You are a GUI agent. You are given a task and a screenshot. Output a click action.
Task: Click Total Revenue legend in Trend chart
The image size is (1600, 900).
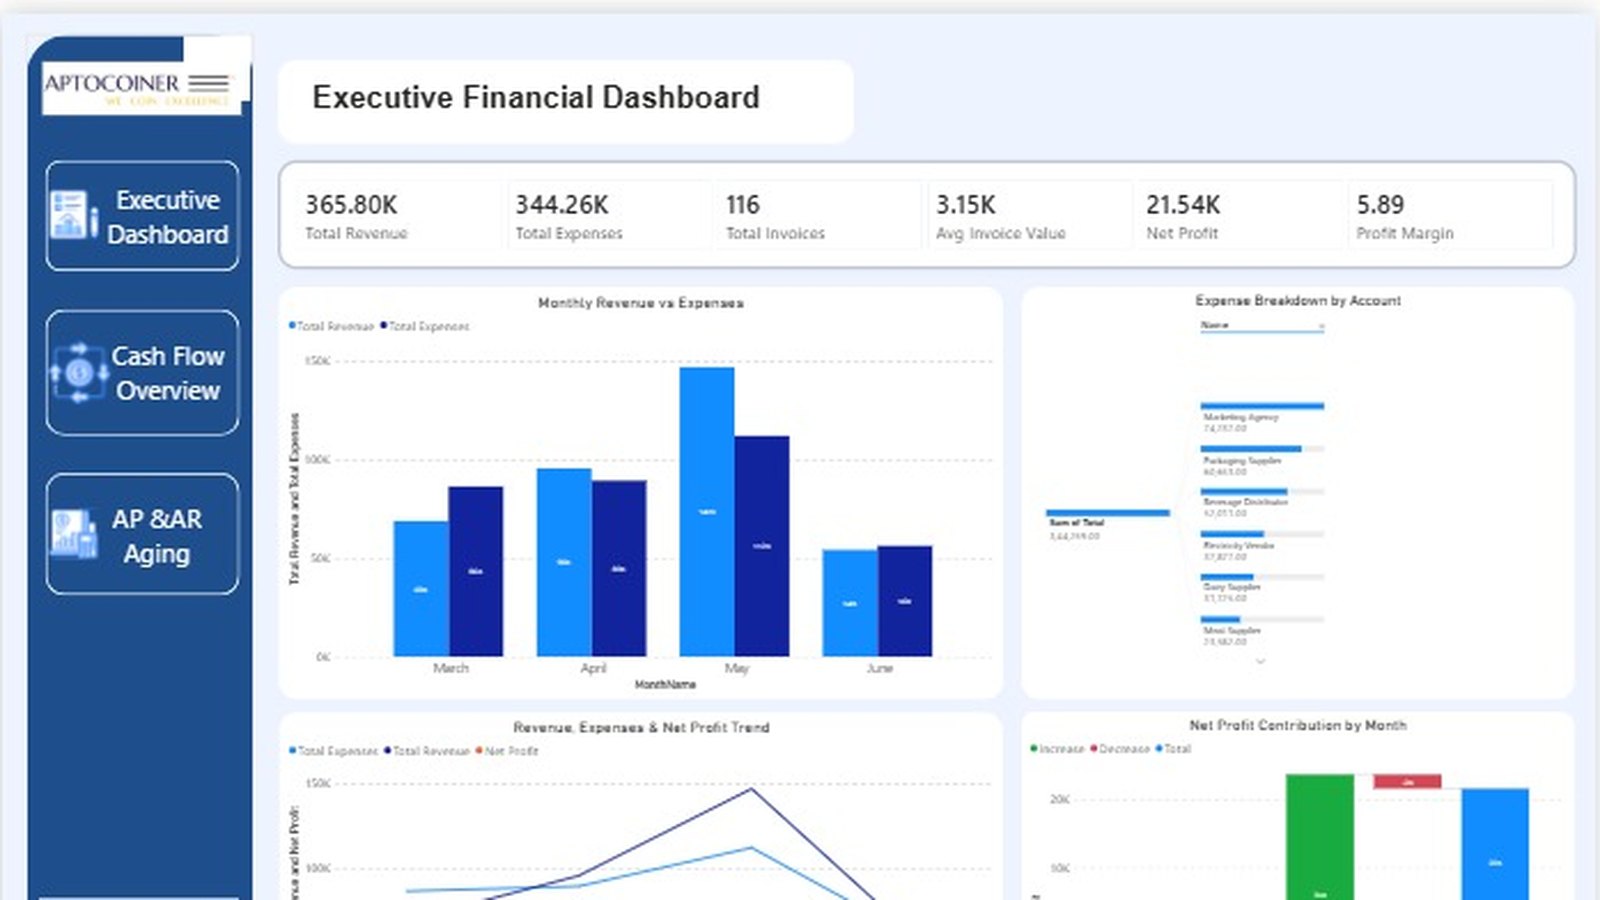427,751
